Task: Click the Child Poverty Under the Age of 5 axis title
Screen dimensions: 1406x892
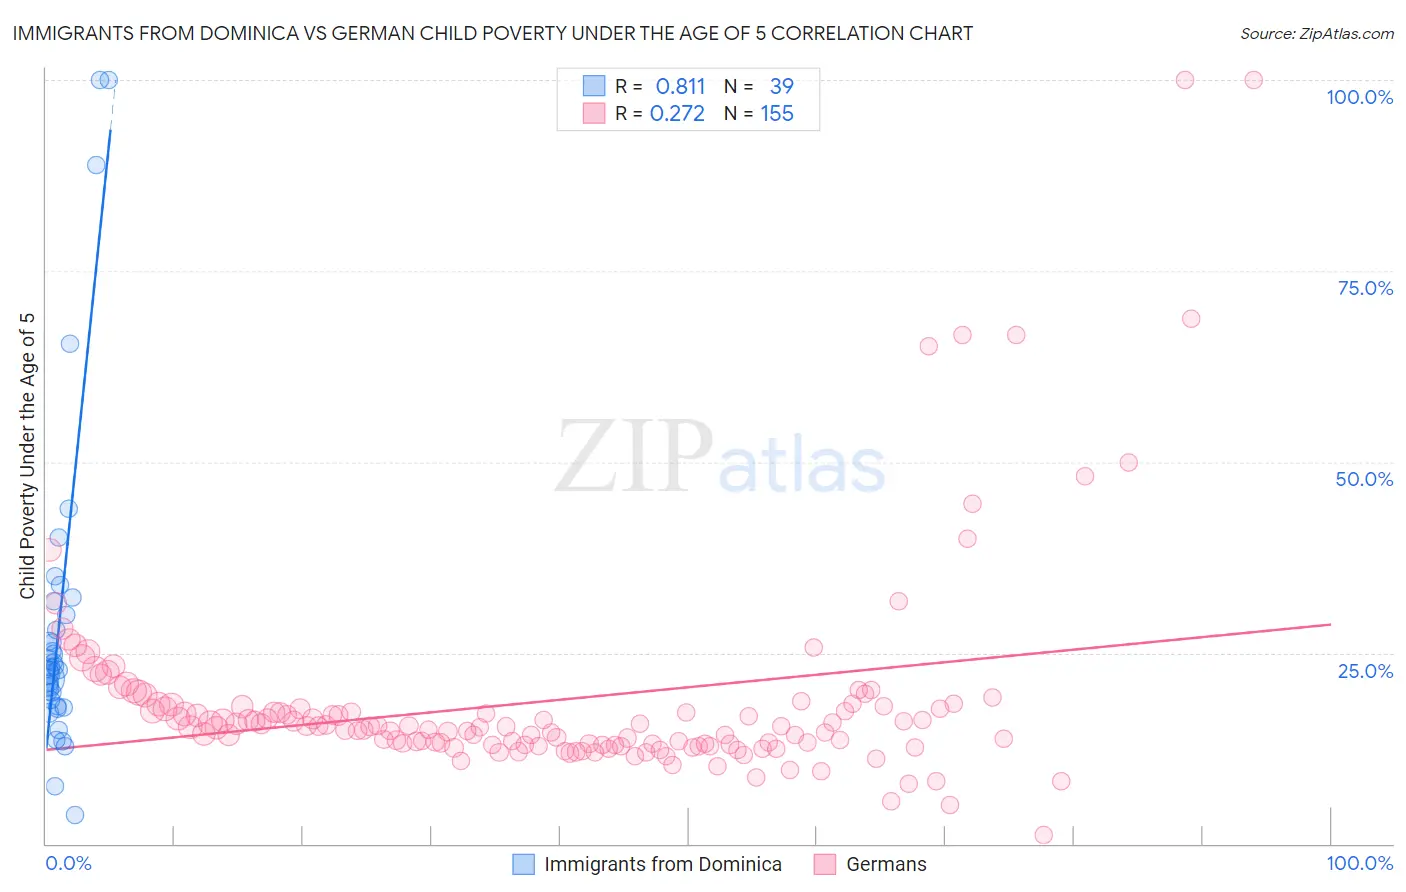Action: [x=27, y=456]
